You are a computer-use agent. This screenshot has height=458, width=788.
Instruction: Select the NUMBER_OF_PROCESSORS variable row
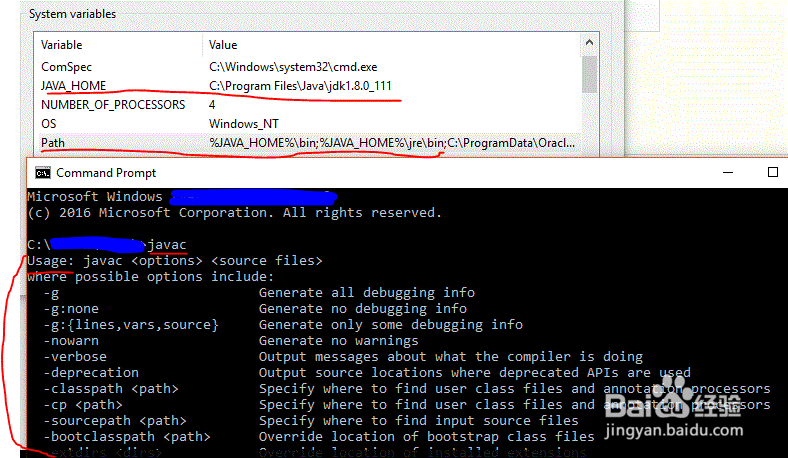pos(310,105)
